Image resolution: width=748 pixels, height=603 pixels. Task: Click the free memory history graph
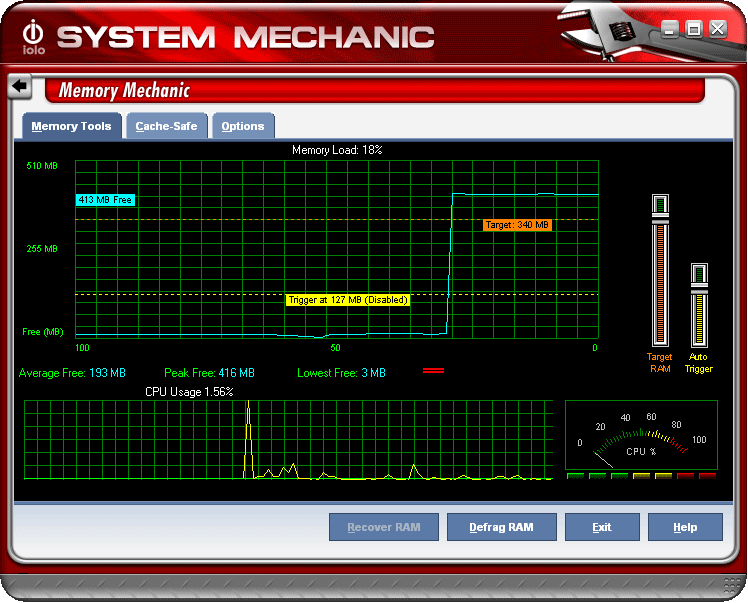(337, 250)
